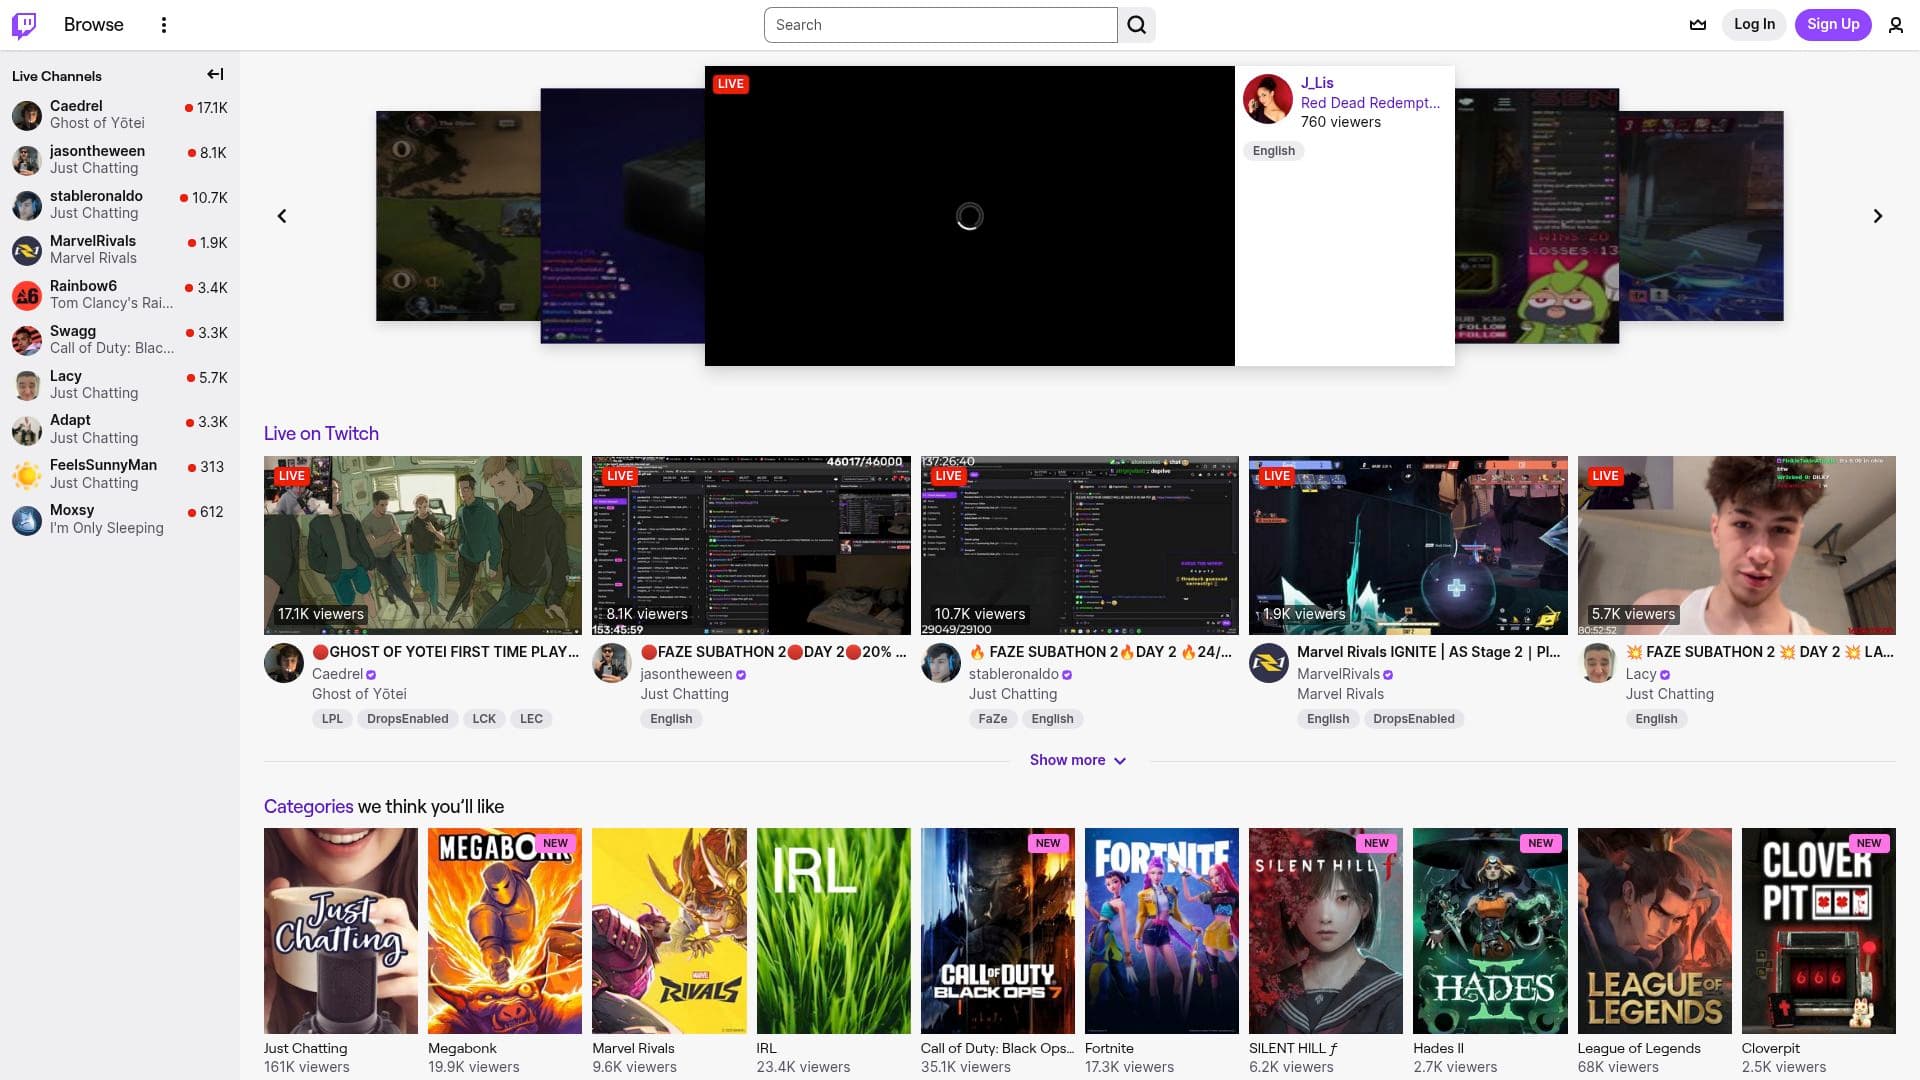Open Megabonk category cover
The width and height of the screenshot is (1920, 1080).
(x=505, y=931)
